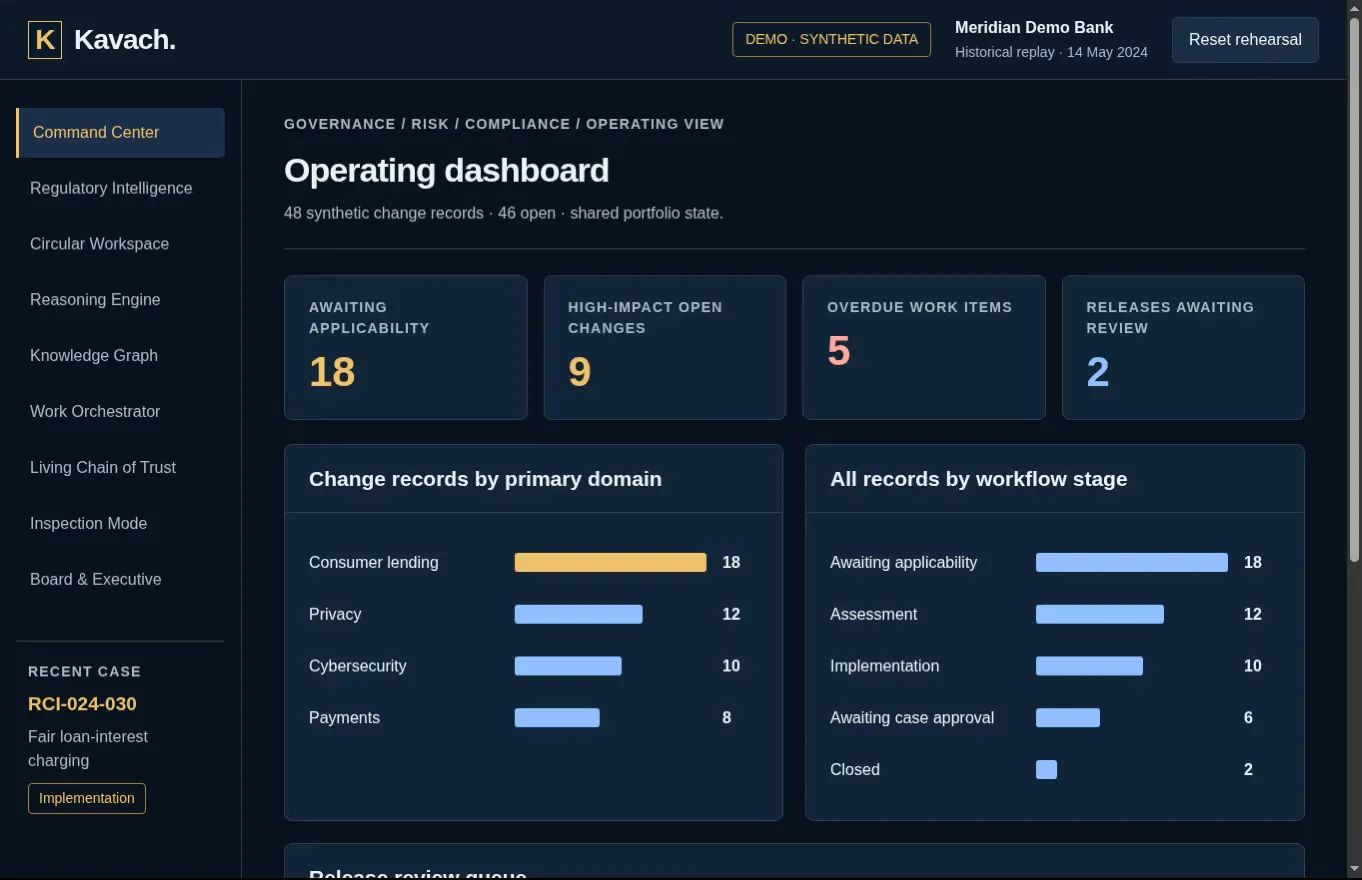Open the High-Impact Open Changes card
This screenshot has height=880, width=1362.
point(665,348)
